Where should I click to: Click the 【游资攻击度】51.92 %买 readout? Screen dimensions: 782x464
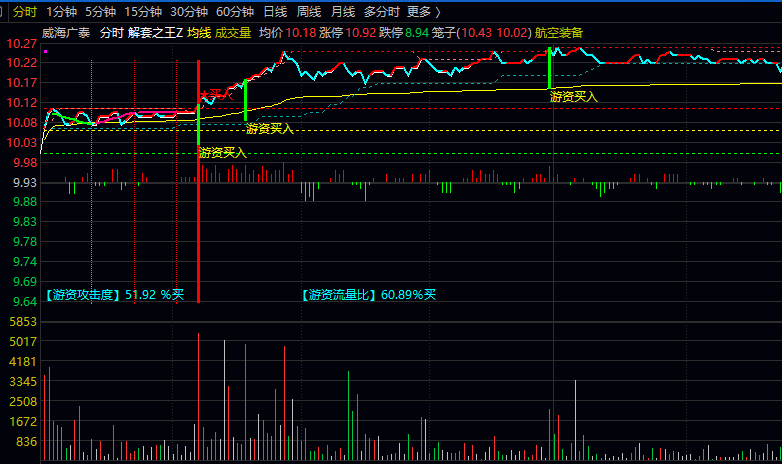point(114,295)
